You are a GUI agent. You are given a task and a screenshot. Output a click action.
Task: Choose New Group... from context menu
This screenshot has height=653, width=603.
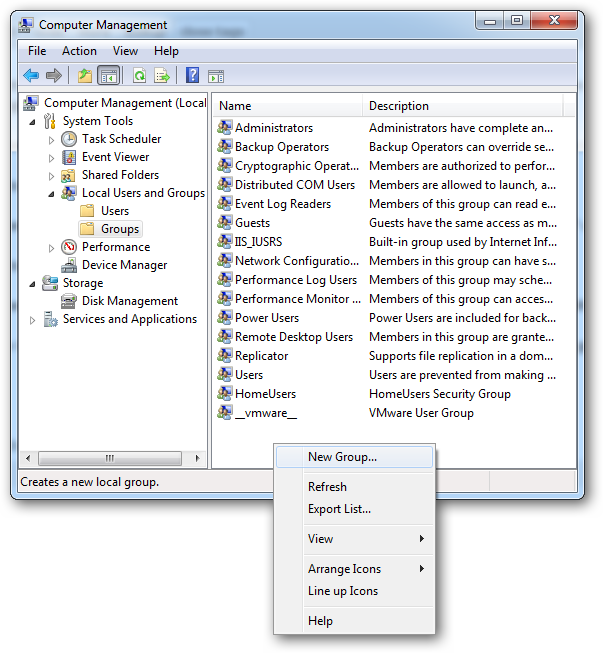354,457
